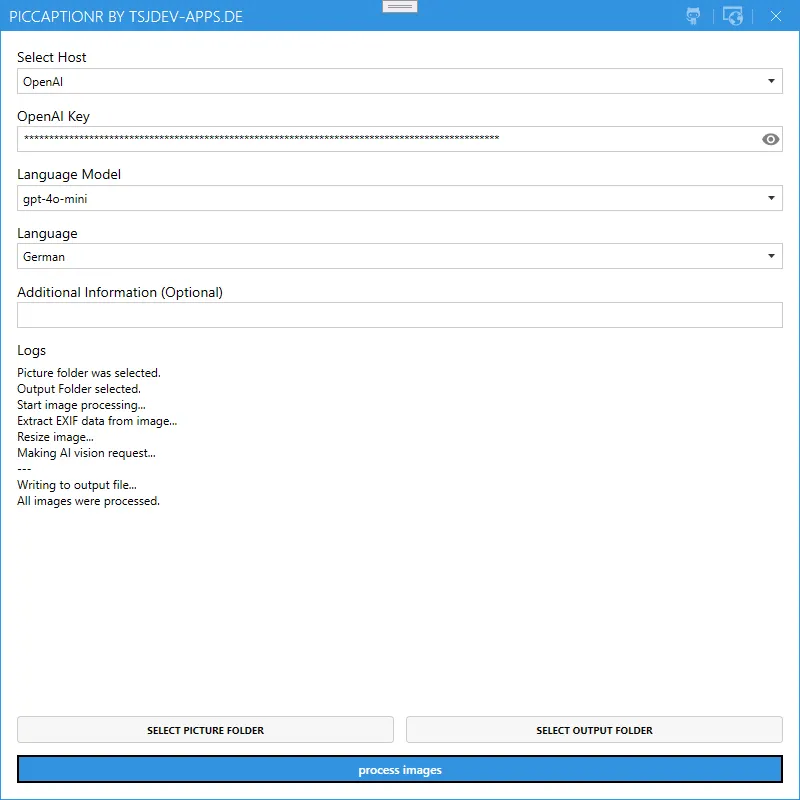Close the PicCaptionr window

(x=775, y=16)
